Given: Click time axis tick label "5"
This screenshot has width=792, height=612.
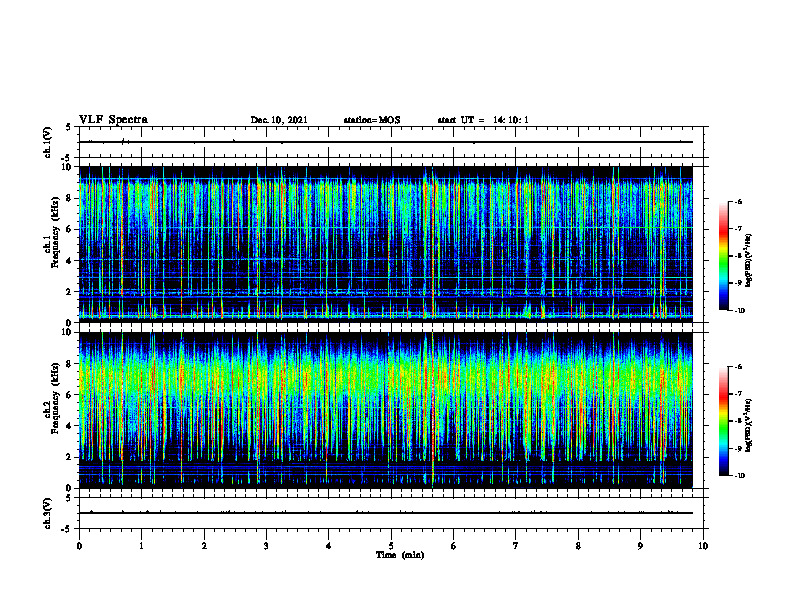Looking at the screenshot, I should (x=391, y=546).
